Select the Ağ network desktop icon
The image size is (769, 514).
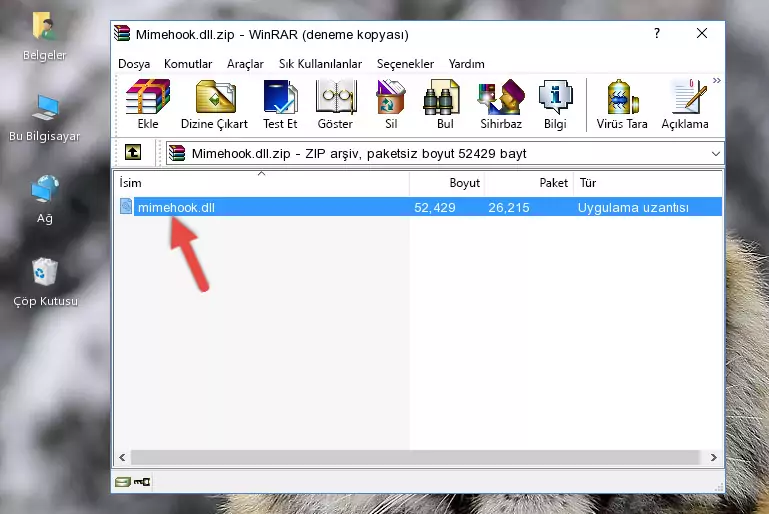(x=45, y=199)
